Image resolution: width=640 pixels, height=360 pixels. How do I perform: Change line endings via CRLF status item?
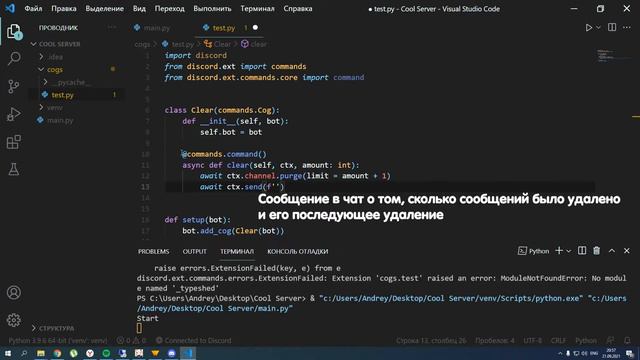(558, 340)
